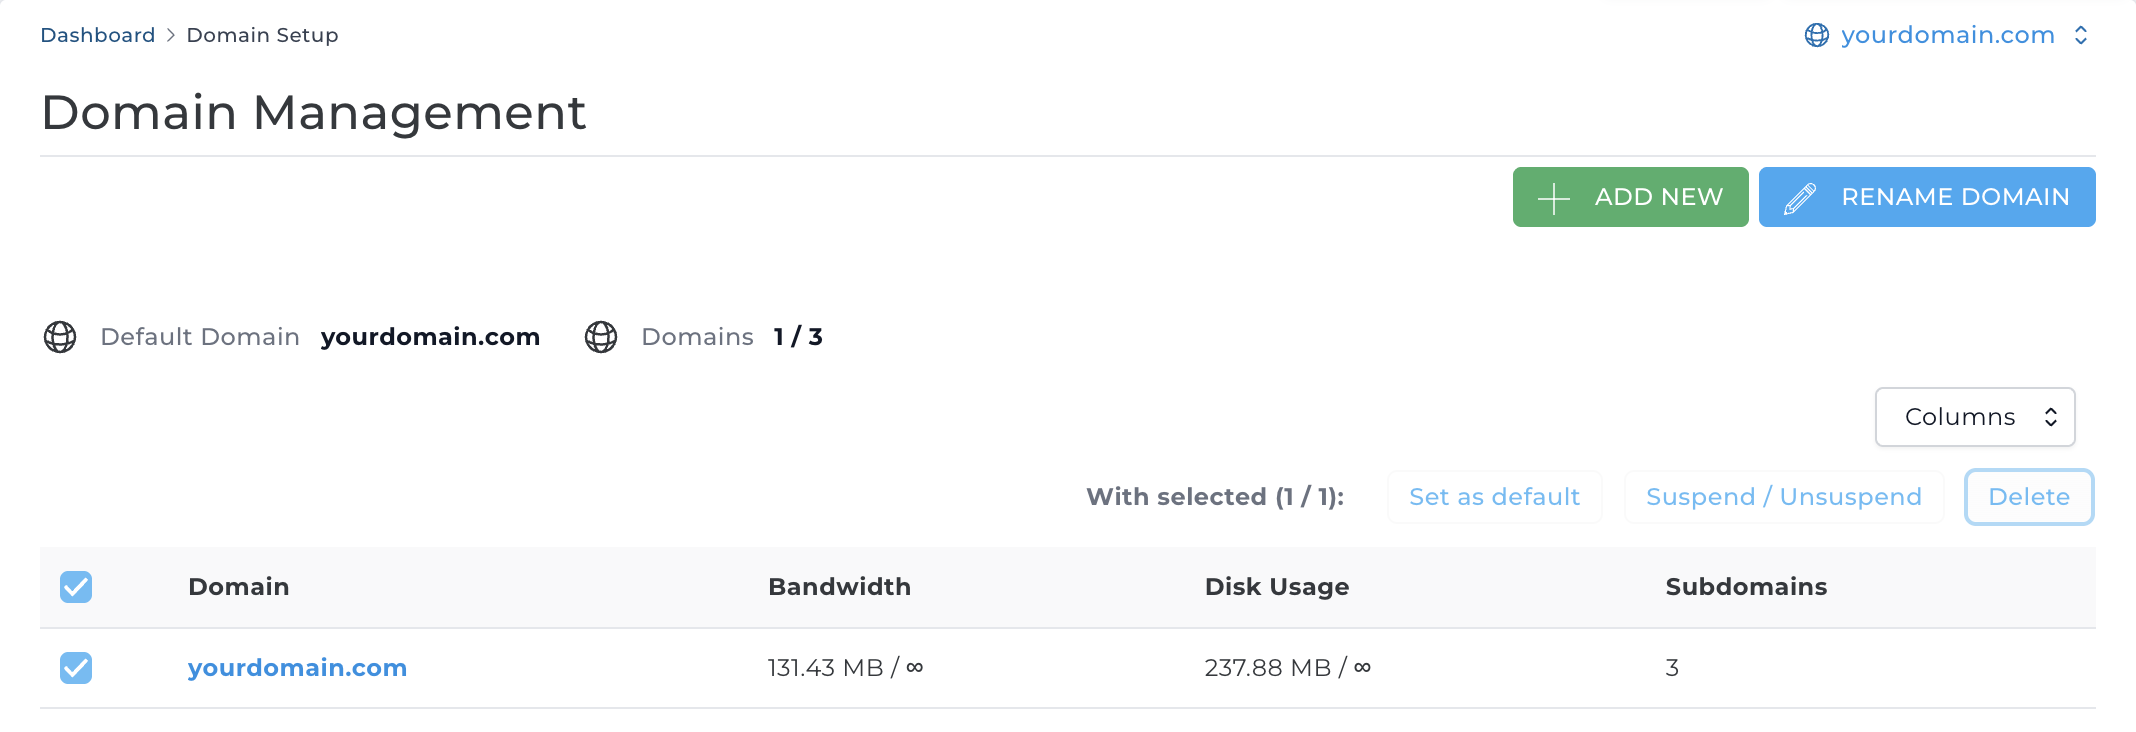Click the plus icon on ADD NEW button

1553,197
